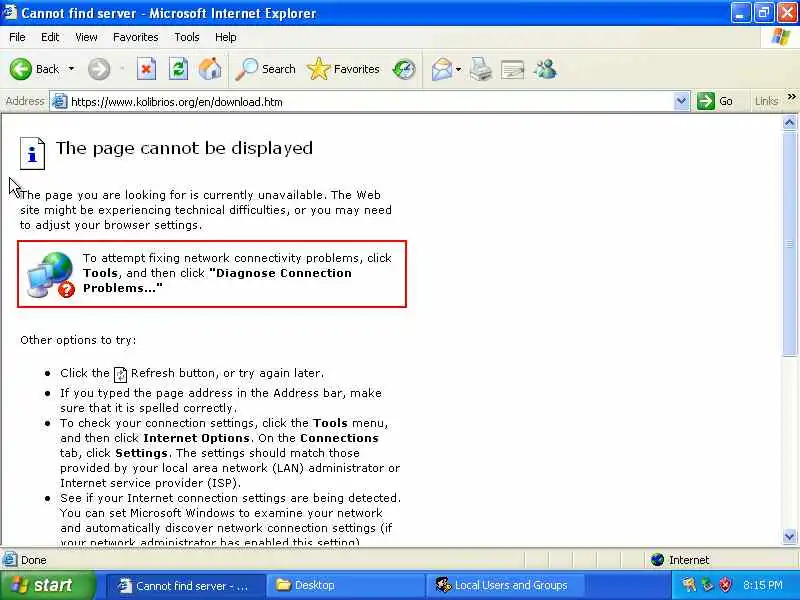Click the first system tray icon
The height and width of the screenshot is (600, 800).
click(689, 585)
